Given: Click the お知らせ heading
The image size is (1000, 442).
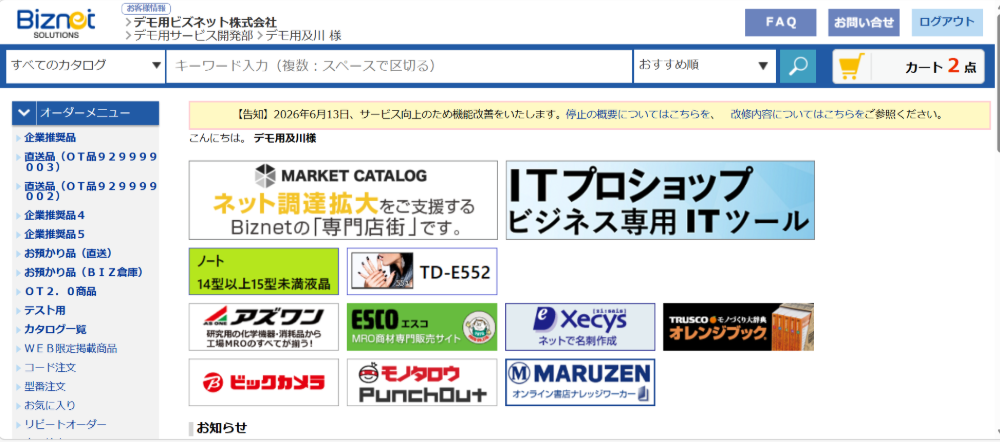Looking at the screenshot, I should coord(221,428).
